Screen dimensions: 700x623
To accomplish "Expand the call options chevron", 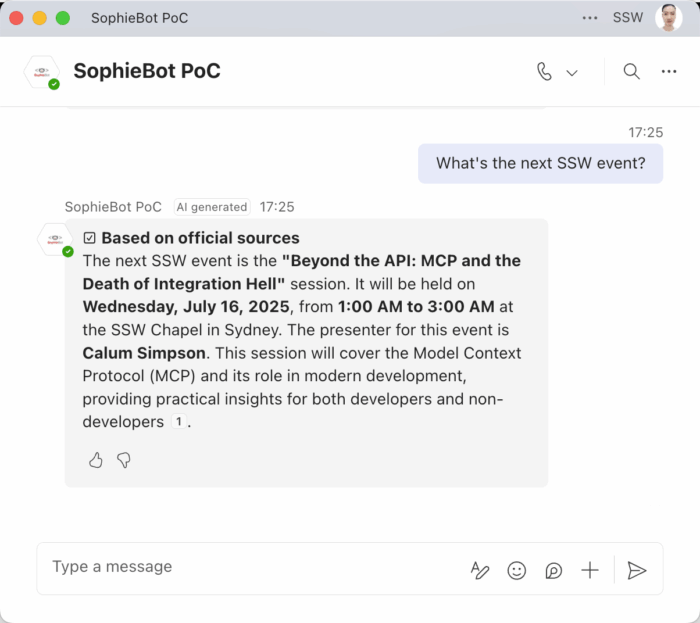I will click(572, 72).
